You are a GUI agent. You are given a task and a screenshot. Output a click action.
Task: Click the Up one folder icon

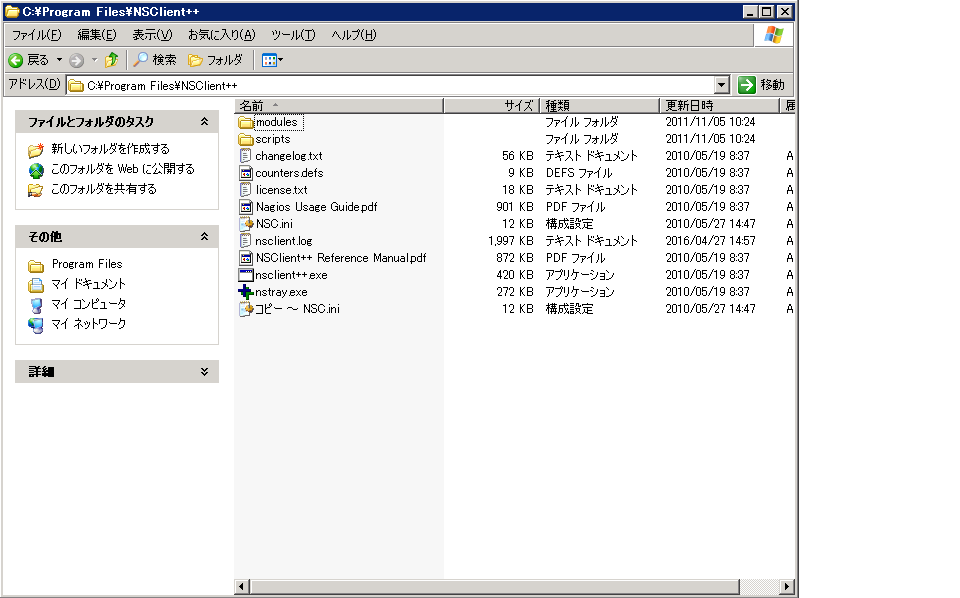[111, 60]
